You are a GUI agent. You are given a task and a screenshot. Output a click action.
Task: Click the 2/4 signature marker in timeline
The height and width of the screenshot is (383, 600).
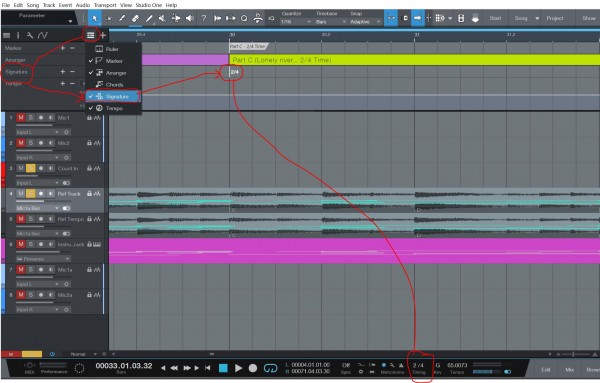(234, 72)
